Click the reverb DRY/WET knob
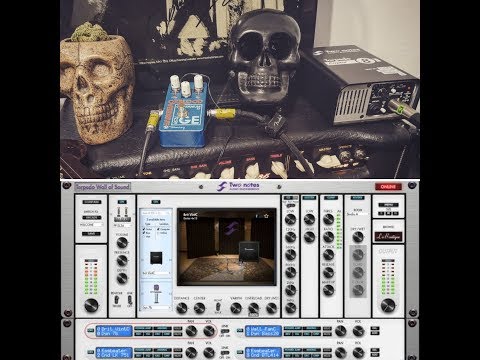 [358, 237]
